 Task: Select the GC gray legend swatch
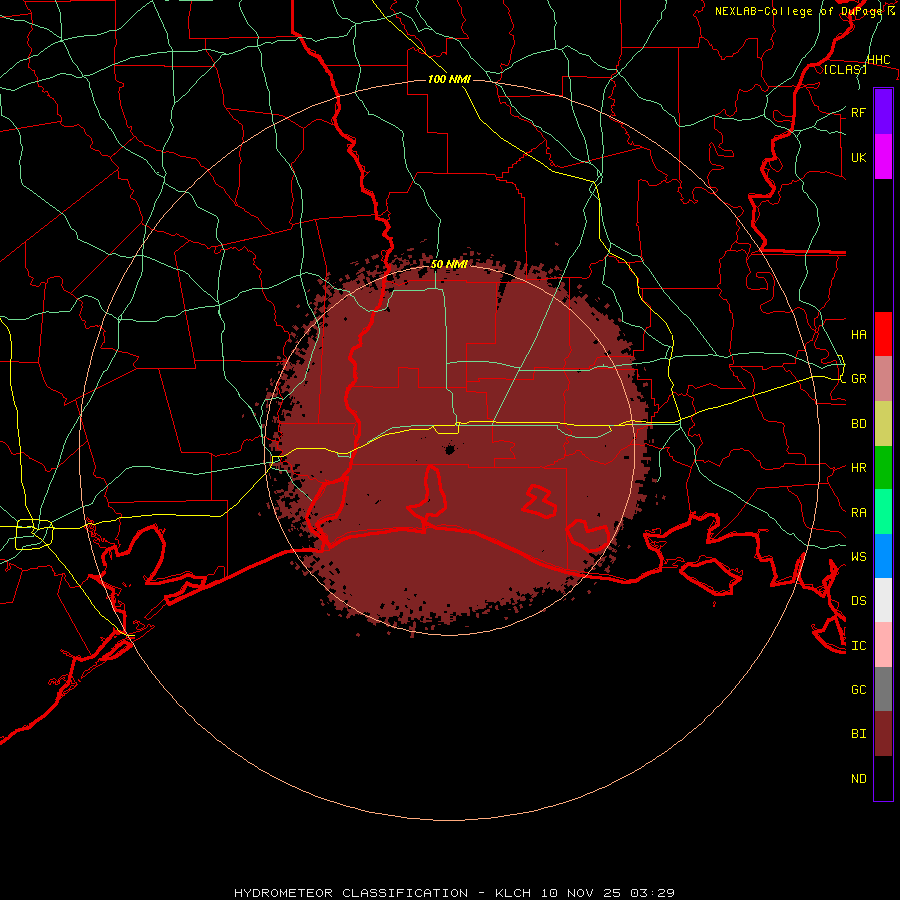point(883,689)
